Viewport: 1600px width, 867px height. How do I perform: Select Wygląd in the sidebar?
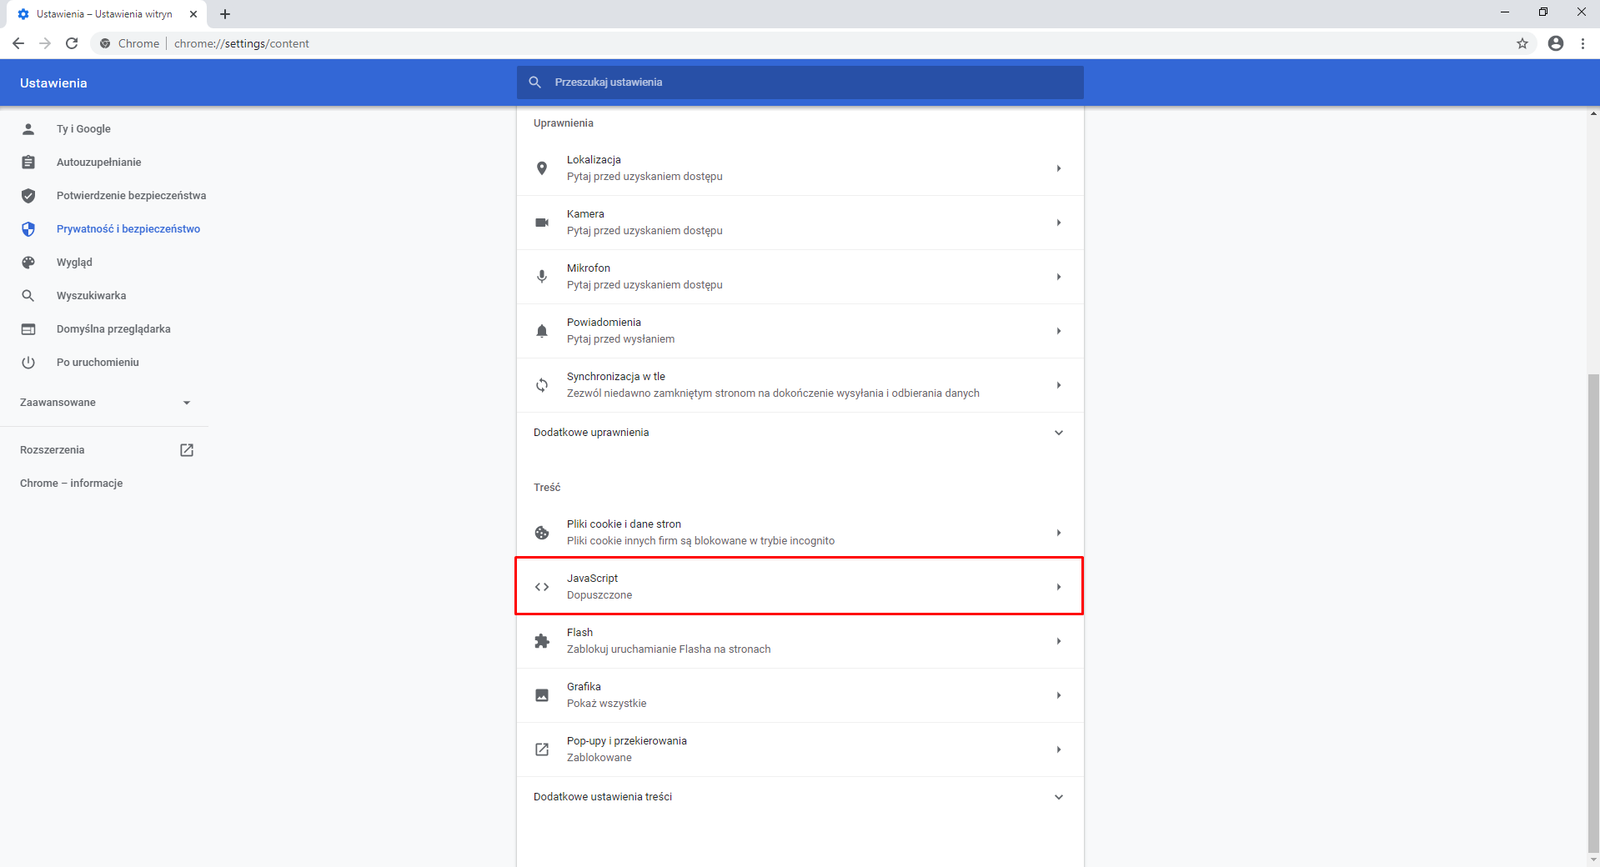point(74,262)
